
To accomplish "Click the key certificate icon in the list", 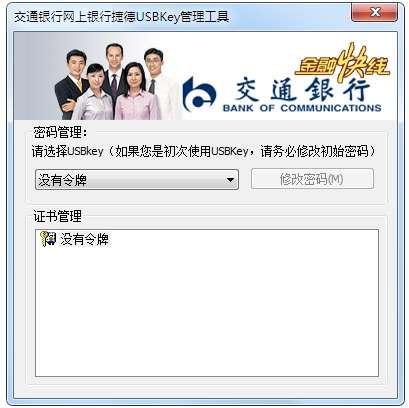I will coord(48,239).
